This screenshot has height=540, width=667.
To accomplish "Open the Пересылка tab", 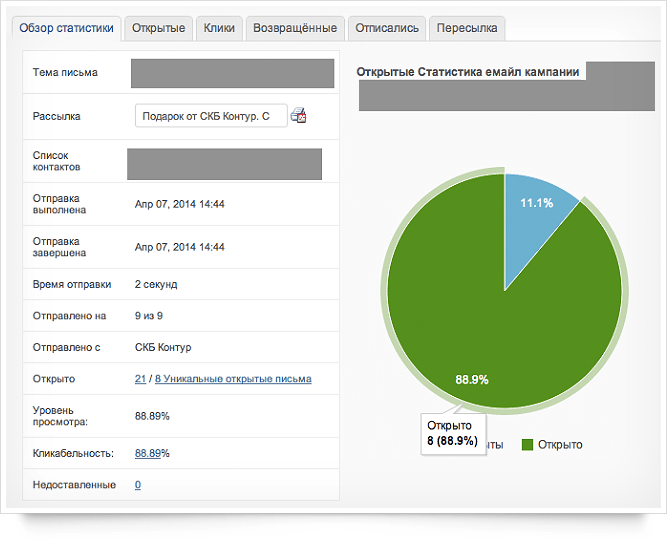I will [467, 29].
